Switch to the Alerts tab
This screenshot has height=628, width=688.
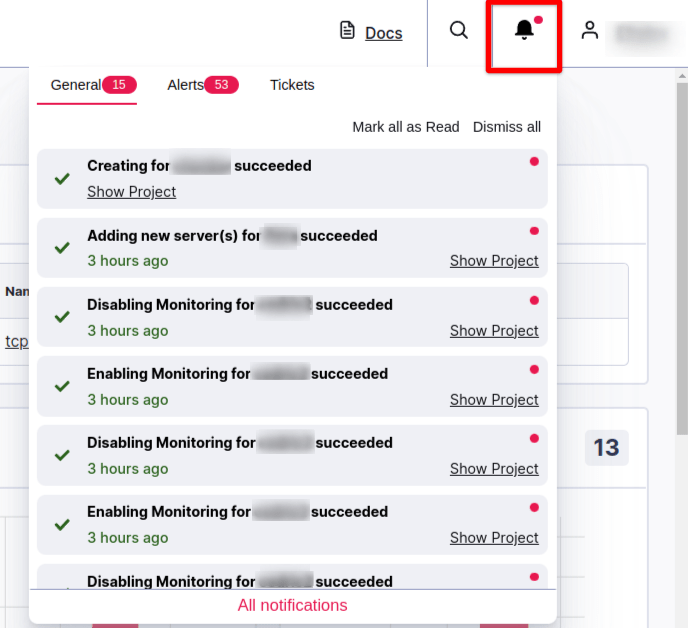pyautogui.click(x=185, y=85)
